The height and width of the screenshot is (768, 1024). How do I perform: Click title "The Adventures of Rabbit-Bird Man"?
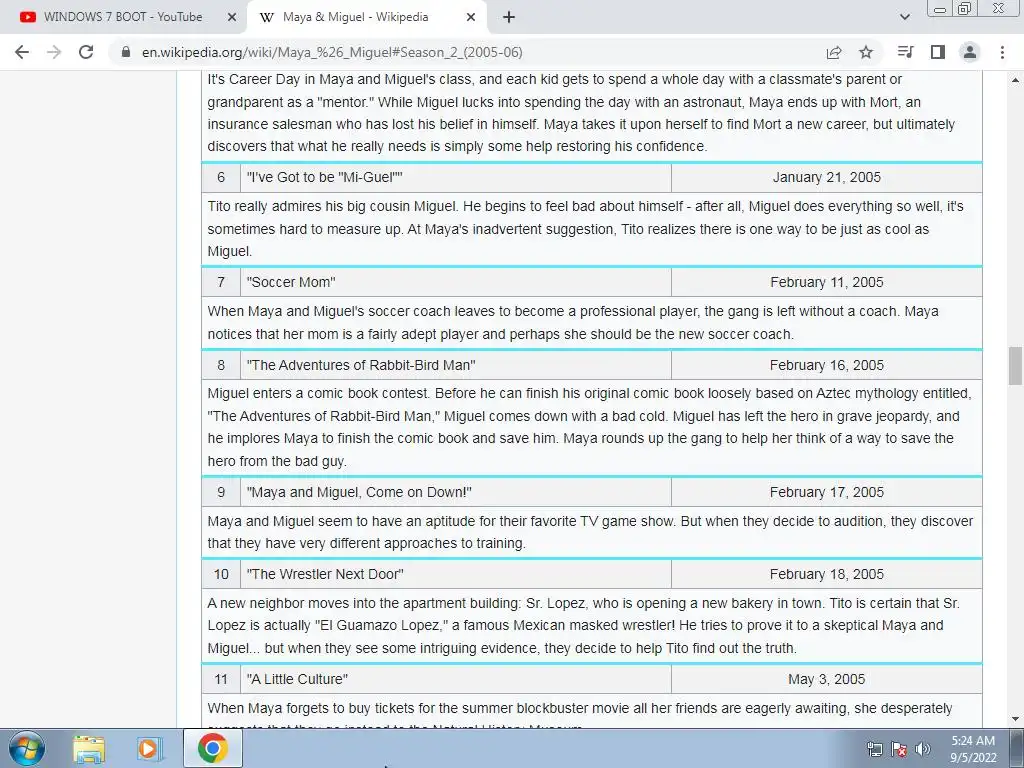360,365
